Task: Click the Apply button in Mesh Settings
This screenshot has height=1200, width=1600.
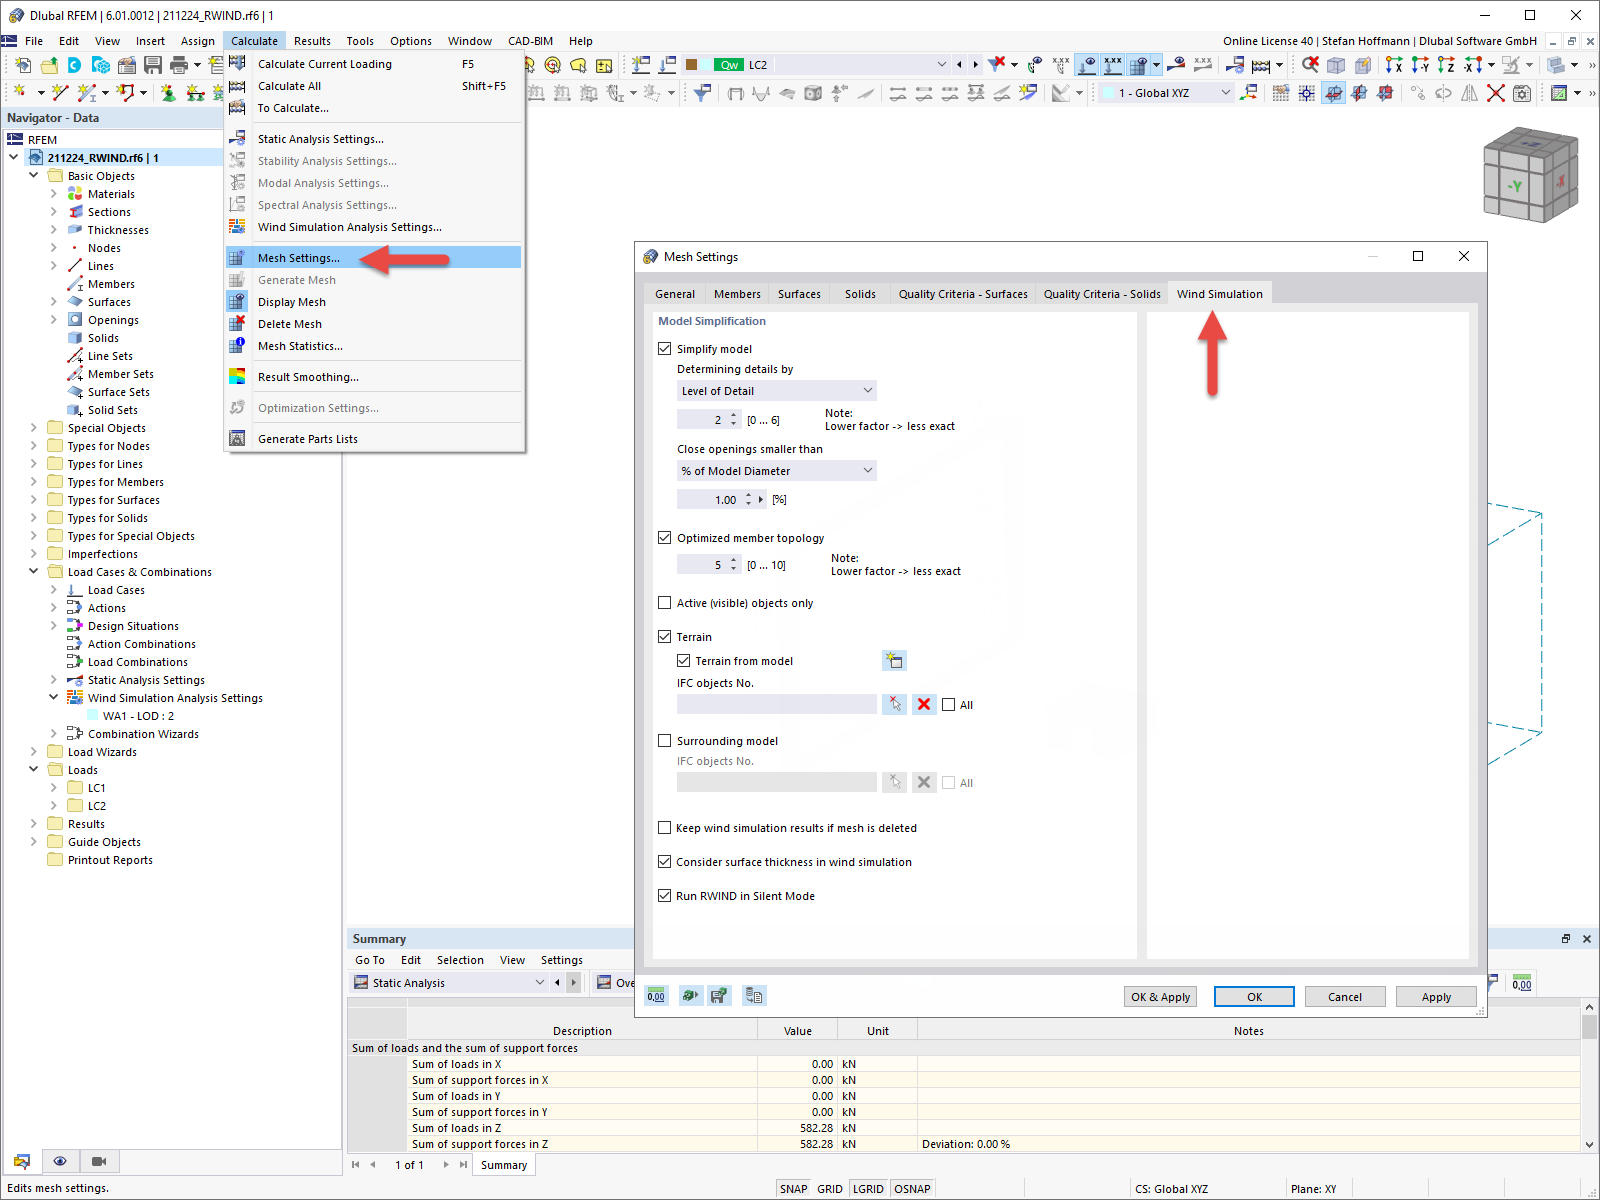Action: point(1436,996)
